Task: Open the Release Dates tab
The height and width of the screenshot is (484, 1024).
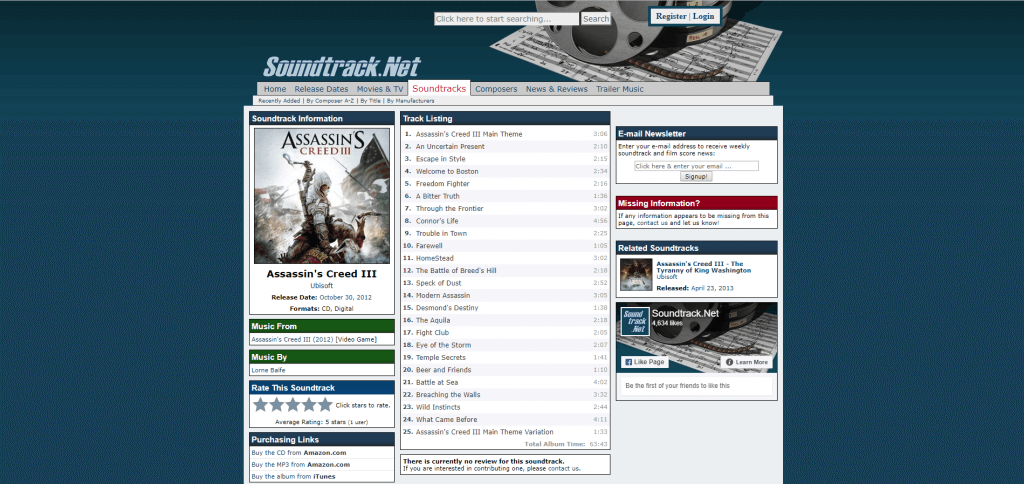Action: pyautogui.click(x=321, y=89)
